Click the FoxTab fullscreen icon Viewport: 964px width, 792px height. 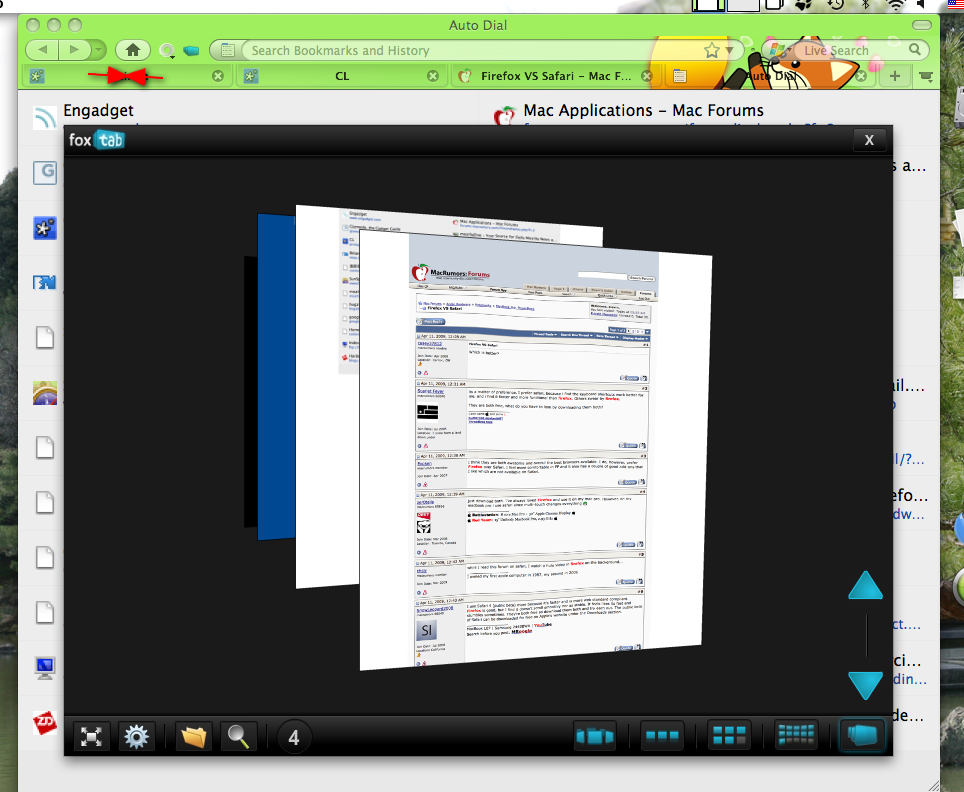click(91, 736)
